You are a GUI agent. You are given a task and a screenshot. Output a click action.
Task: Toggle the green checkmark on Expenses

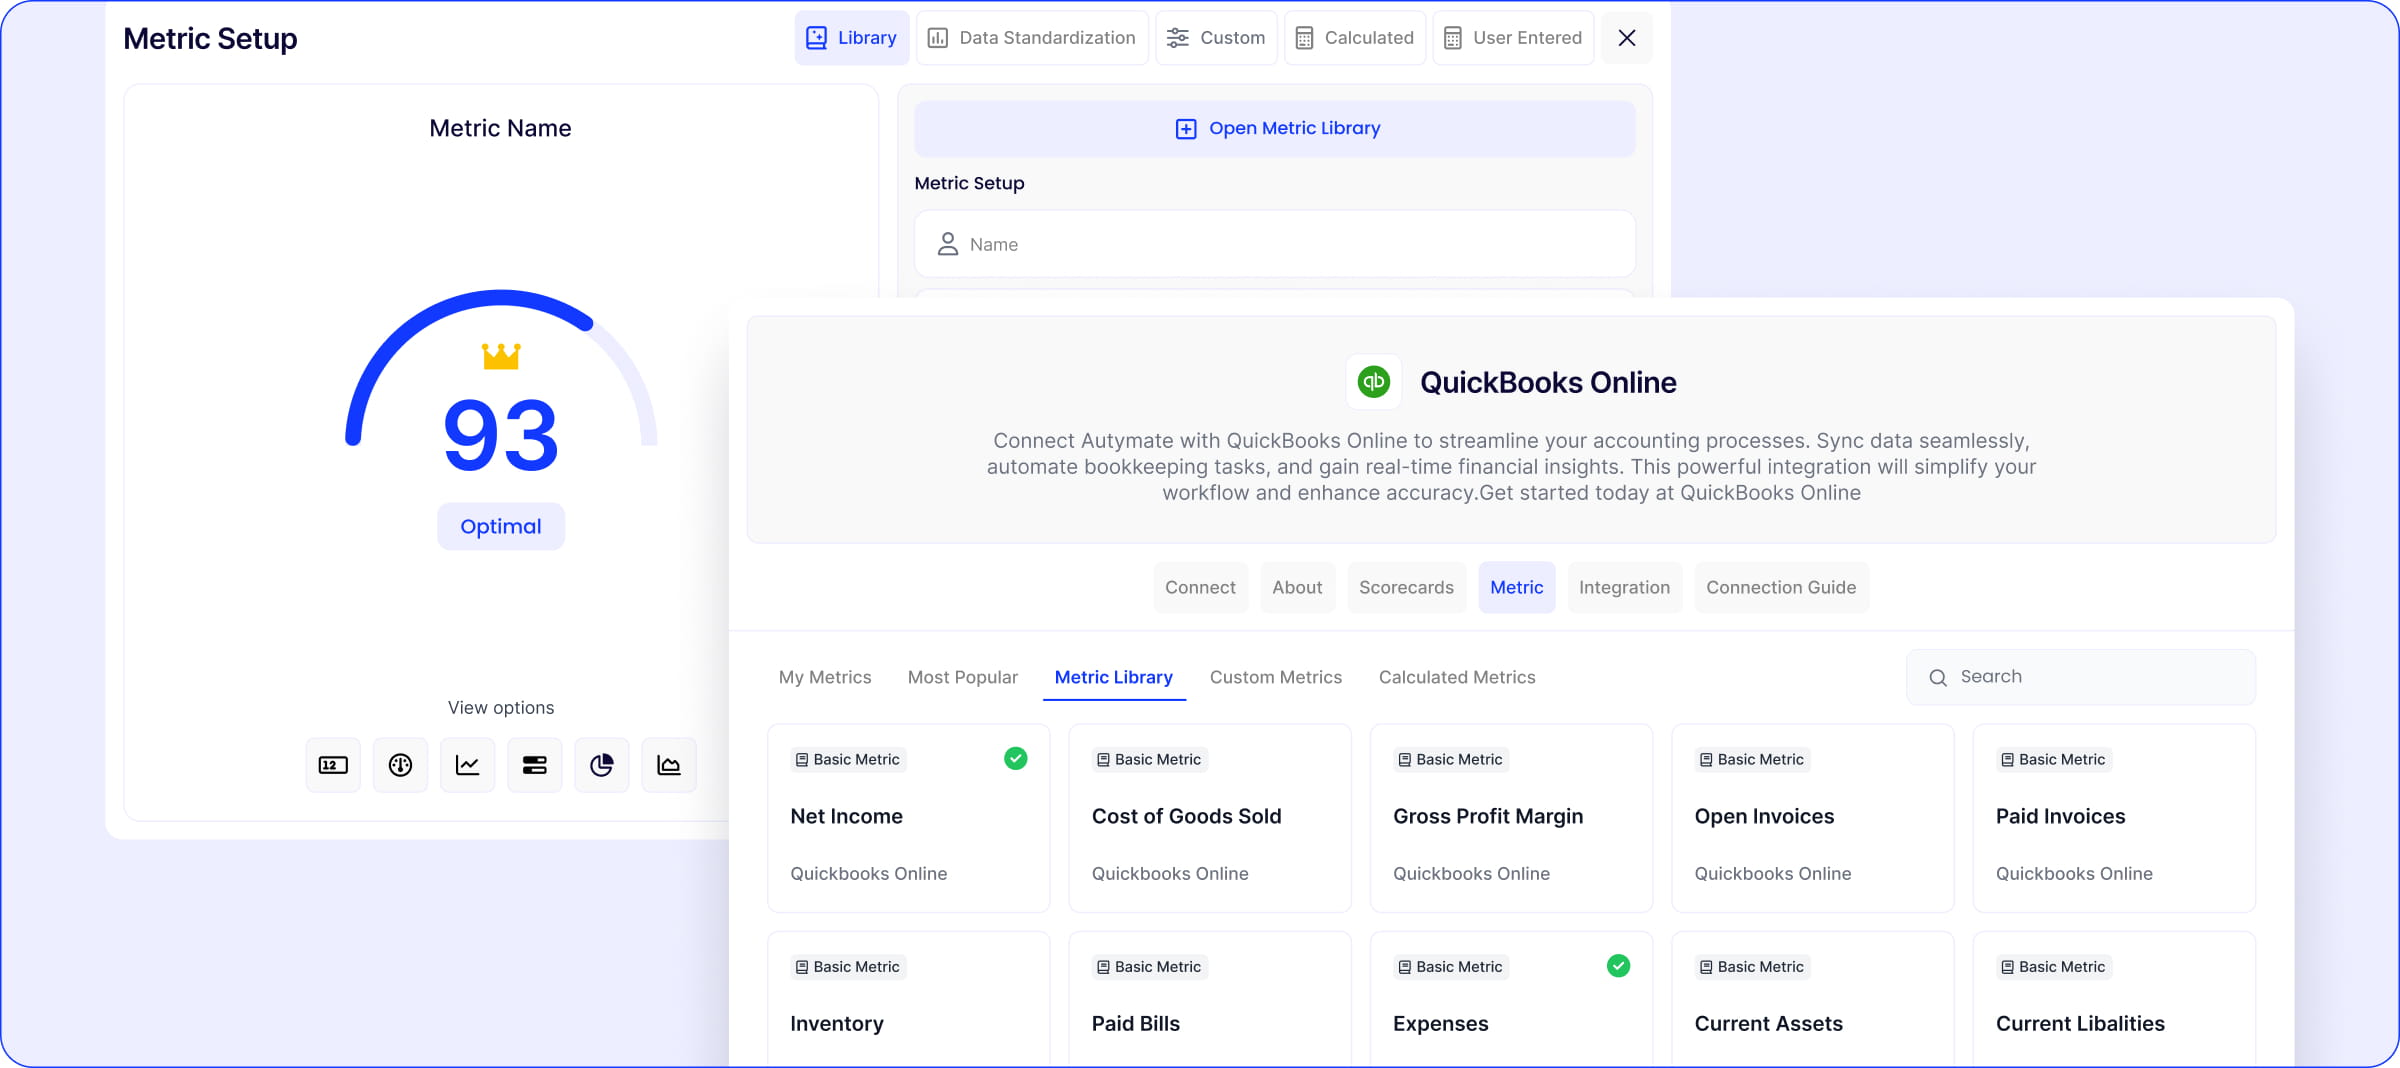pos(1619,966)
